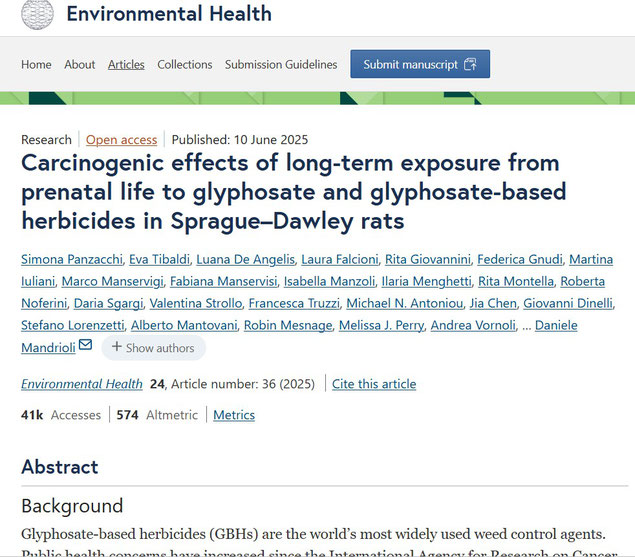
Task: Click the Submit manuscript button
Action: (420, 64)
